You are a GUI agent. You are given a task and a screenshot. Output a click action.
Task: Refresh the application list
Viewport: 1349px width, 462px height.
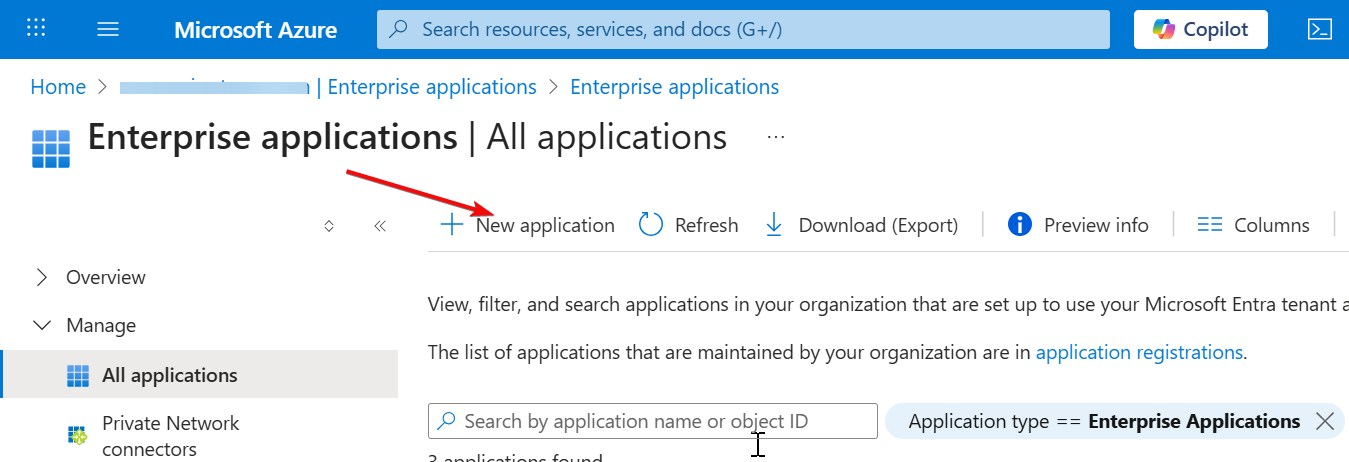click(688, 225)
